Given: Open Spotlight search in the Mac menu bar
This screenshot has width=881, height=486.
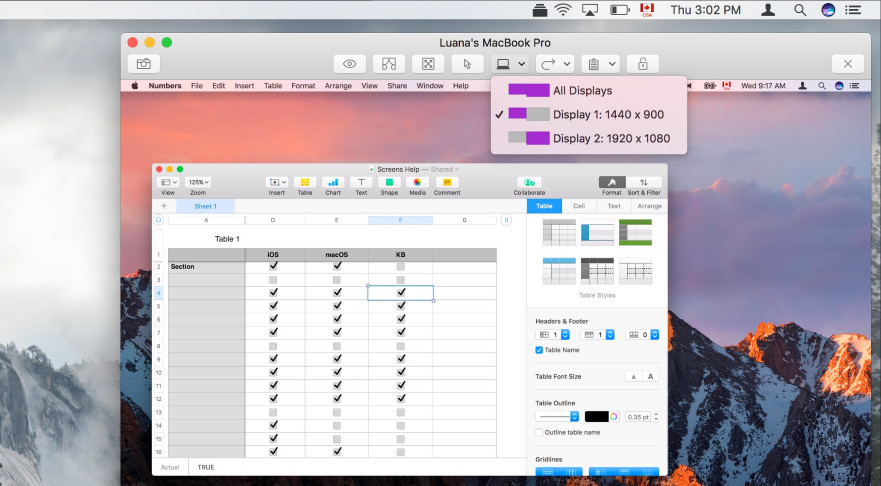Looking at the screenshot, I should 800,10.
